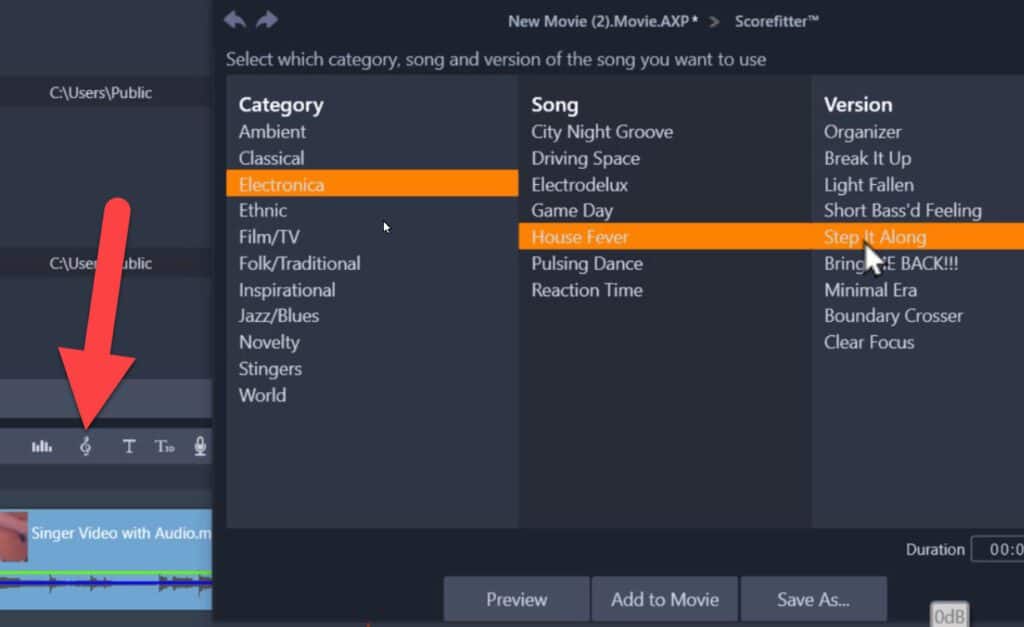Click the Title (T) tool icon

[x=129, y=447]
